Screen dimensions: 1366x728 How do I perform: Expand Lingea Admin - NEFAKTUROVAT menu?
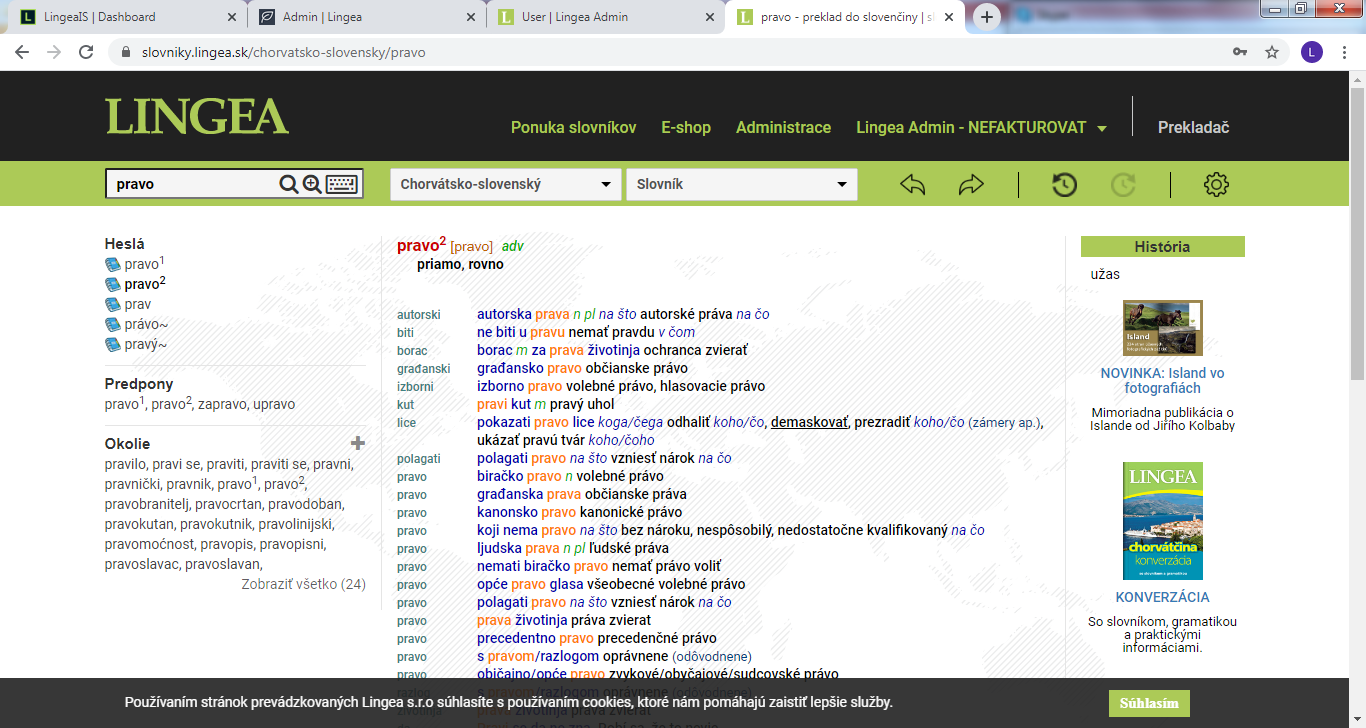[x=981, y=128]
